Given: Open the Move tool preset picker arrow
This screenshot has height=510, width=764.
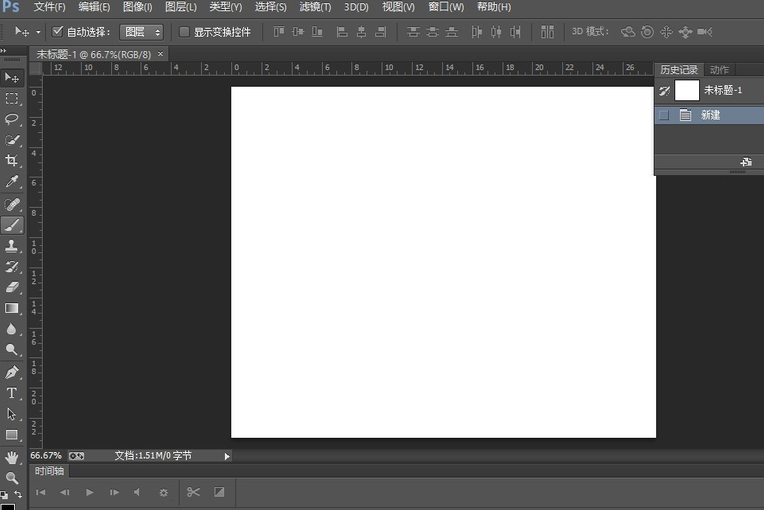Looking at the screenshot, I should click(38, 32).
